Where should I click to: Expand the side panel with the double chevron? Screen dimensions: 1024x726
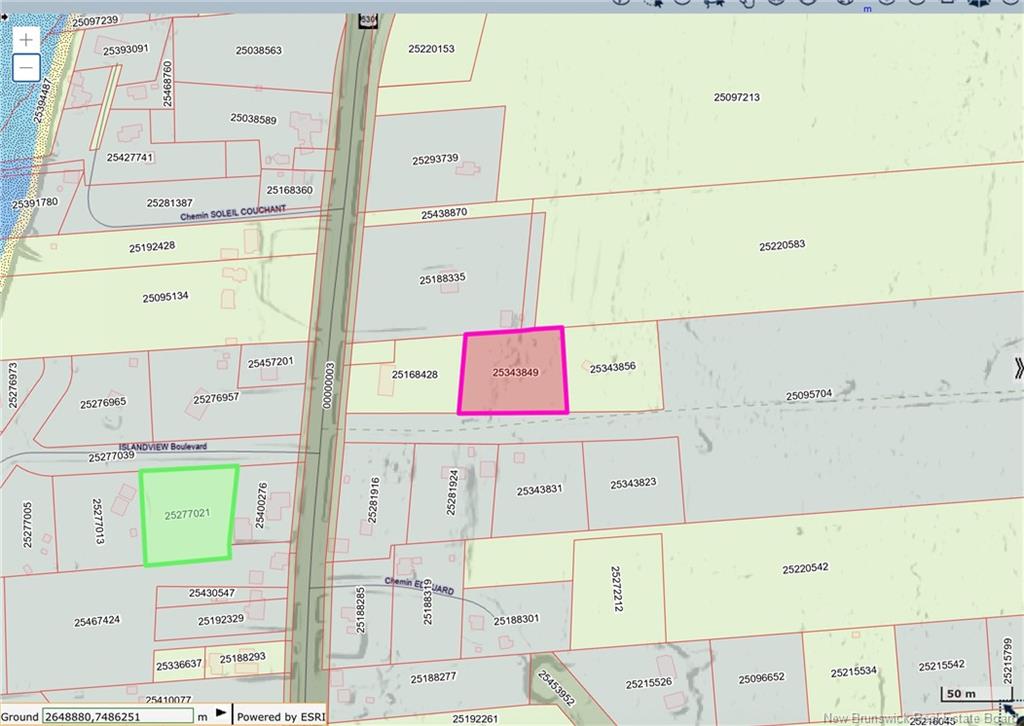pos(1018,368)
